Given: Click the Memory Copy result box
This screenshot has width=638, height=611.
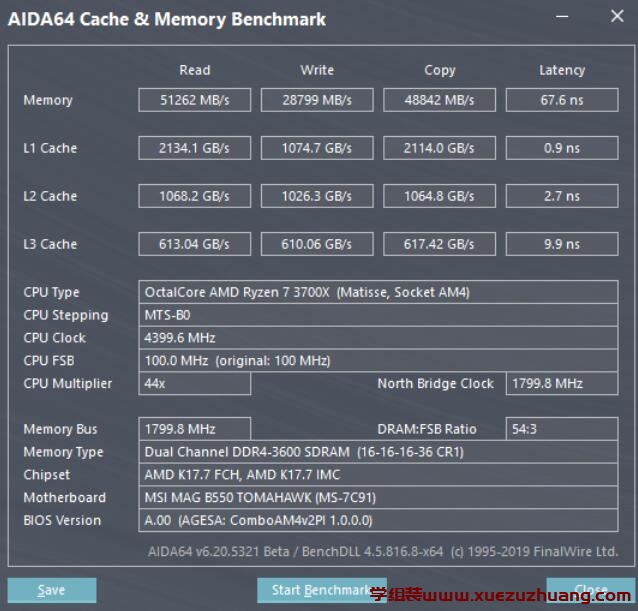Looking at the screenshot, I should 439,100.
